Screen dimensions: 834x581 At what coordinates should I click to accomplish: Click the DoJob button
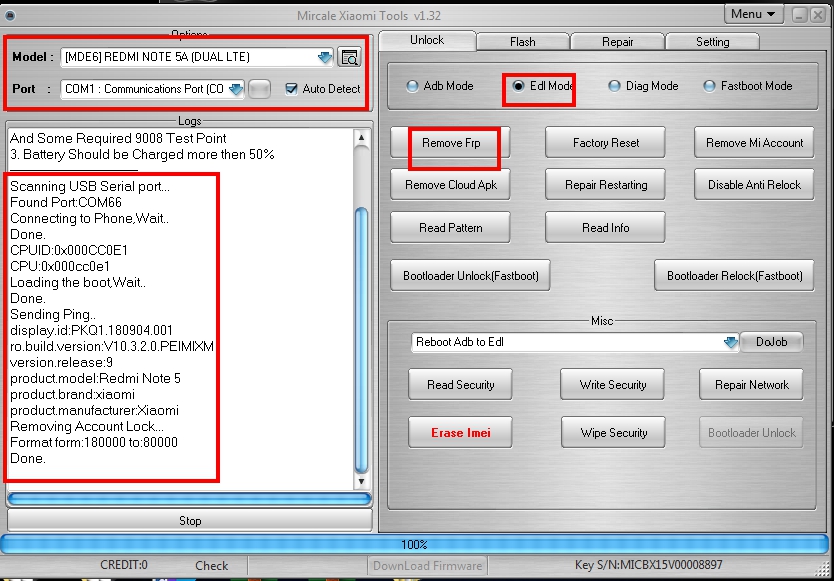tap(771, 342)
